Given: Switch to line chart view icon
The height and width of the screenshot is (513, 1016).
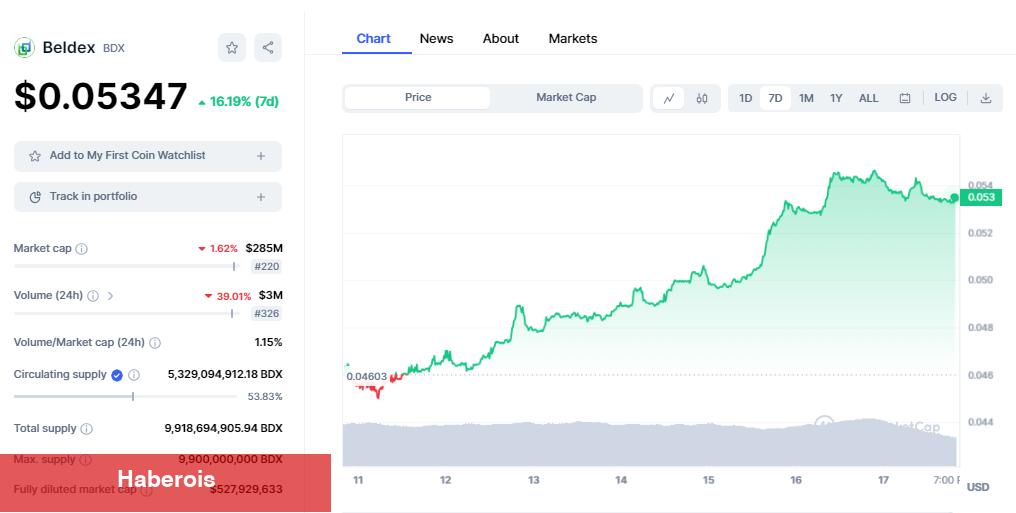Looking at the screenshot, I should [x=669, y=98].
